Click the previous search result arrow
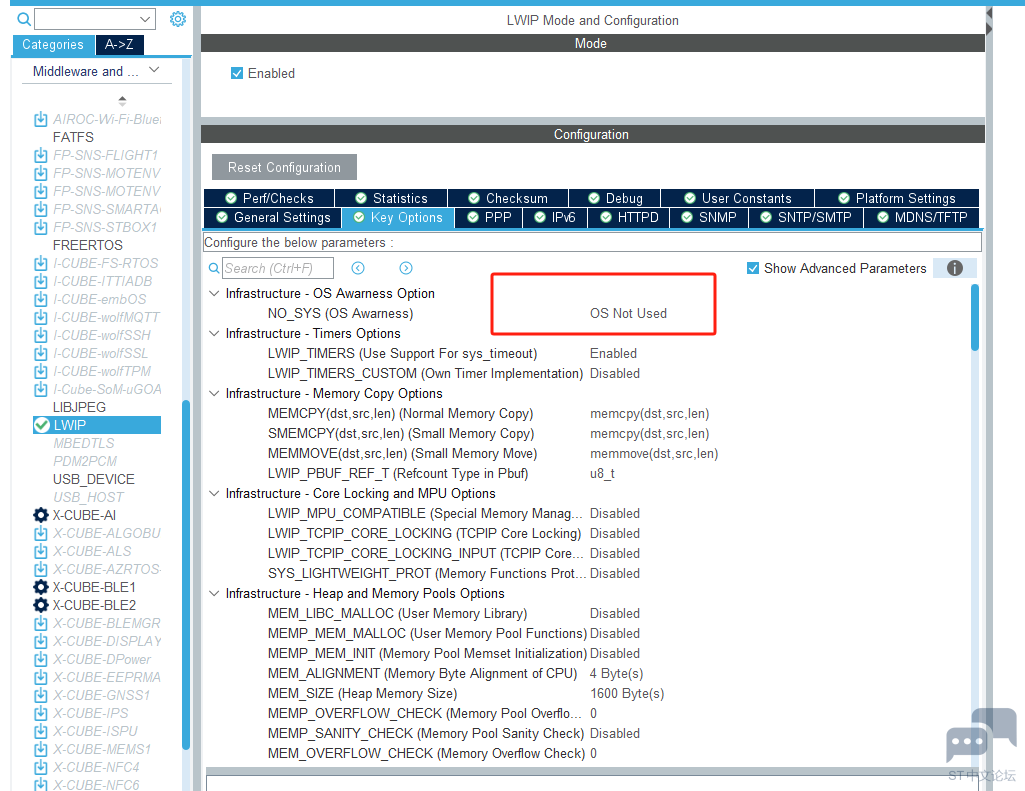1025x791 pixels. coord(358,268)
